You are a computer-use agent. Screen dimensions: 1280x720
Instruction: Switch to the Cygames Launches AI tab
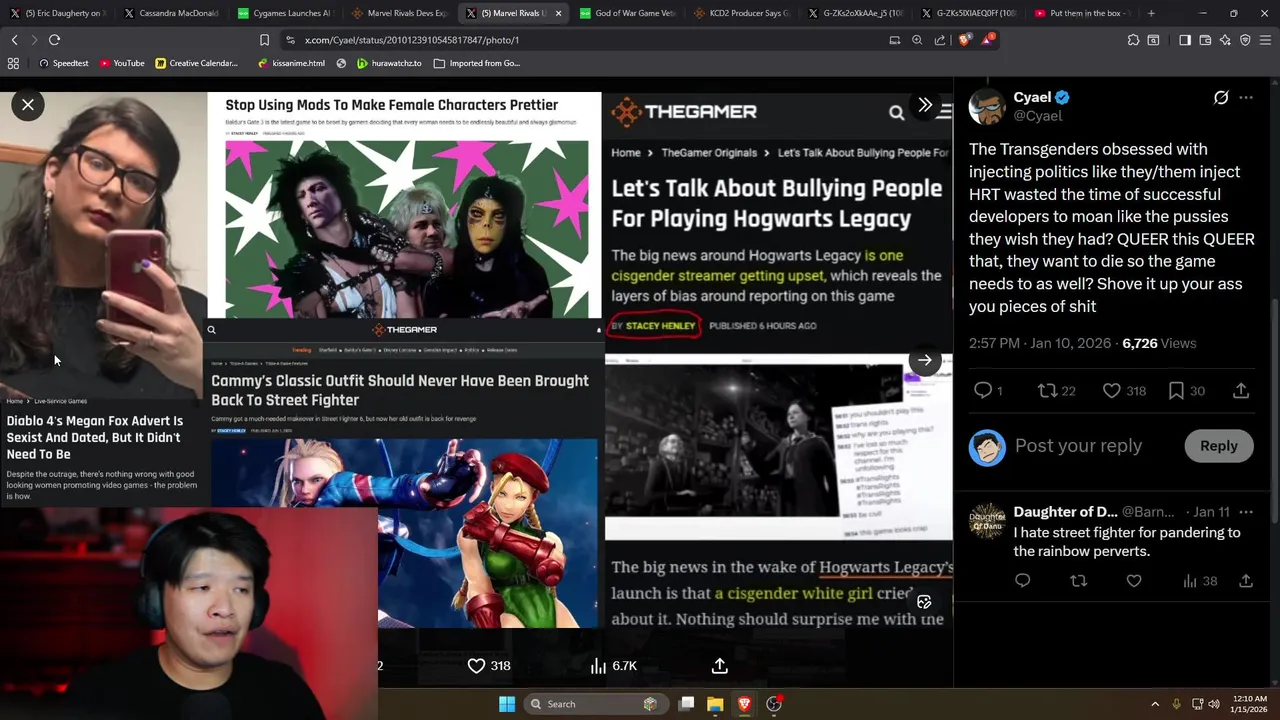pos(284,13)
